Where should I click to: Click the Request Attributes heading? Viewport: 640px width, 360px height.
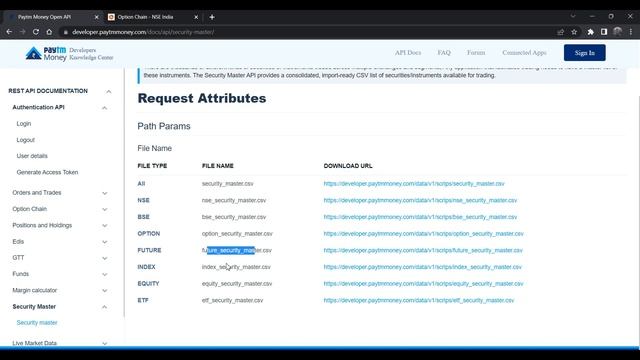pos(202,98)
